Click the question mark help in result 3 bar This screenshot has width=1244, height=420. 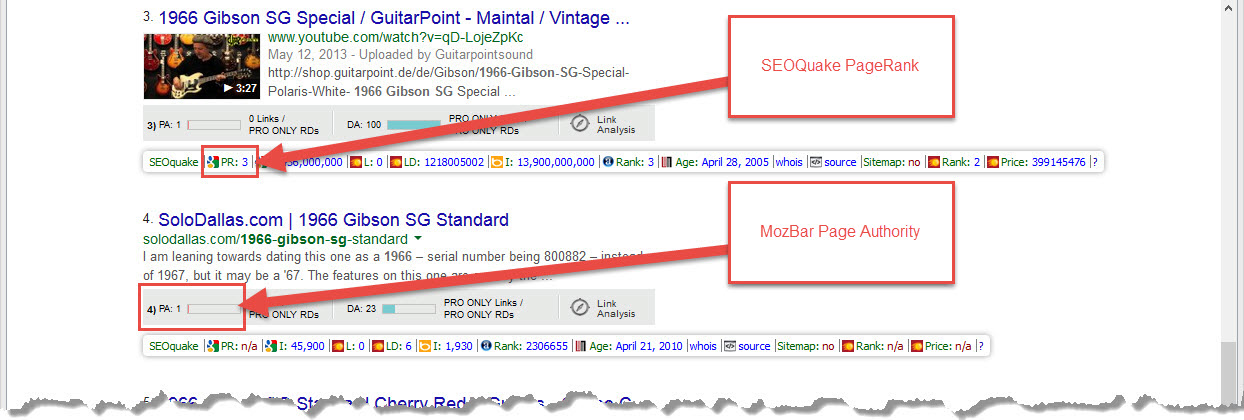click(1094, 162)
